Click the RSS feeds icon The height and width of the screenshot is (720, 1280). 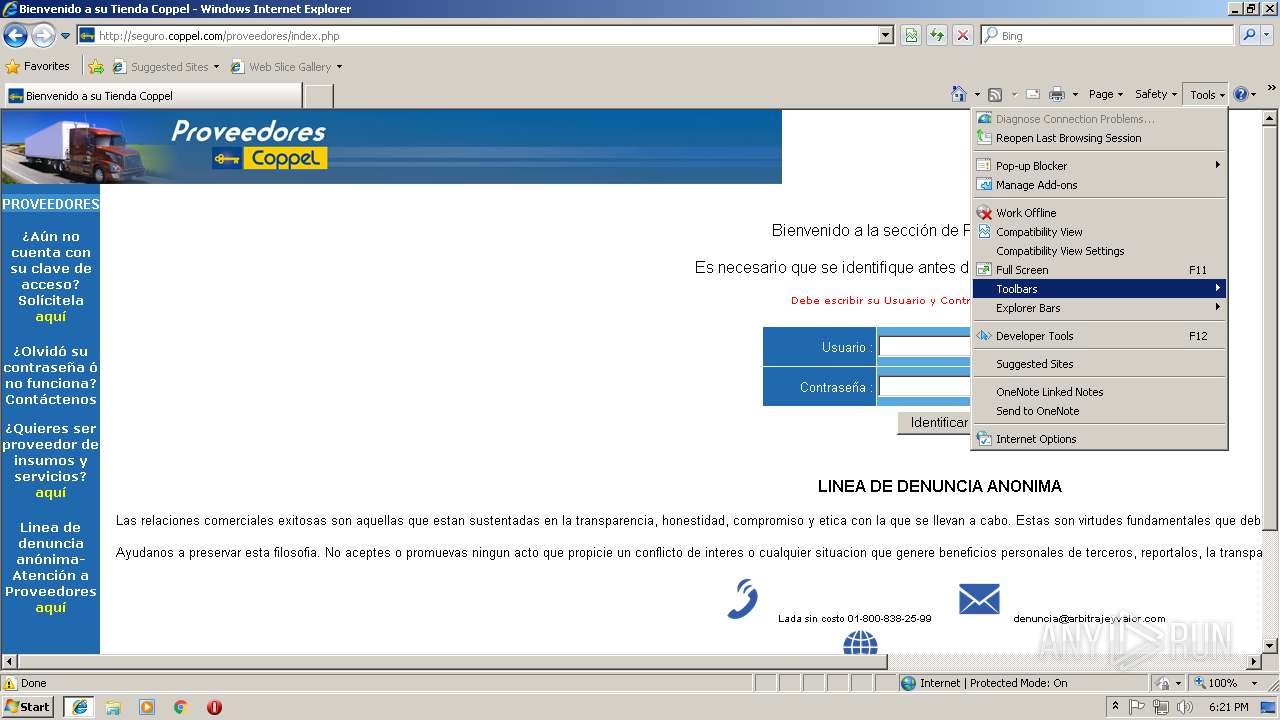coord(995,94)
